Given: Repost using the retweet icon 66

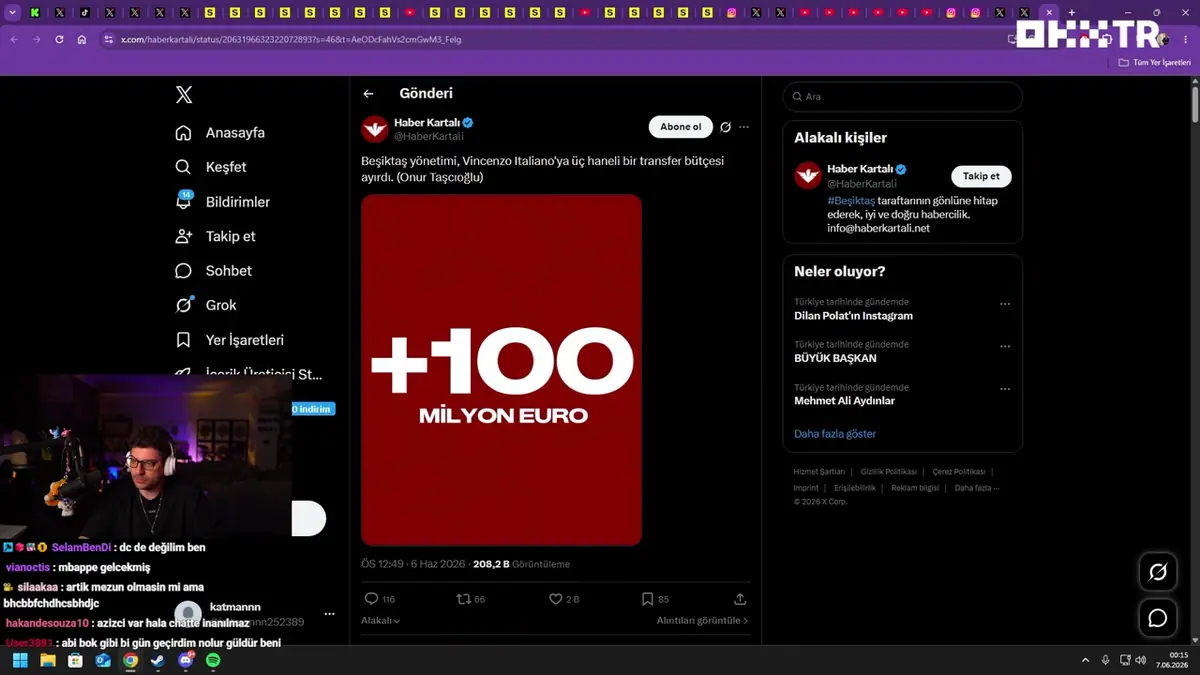Looking at the screenshot, I should point(470,599).
